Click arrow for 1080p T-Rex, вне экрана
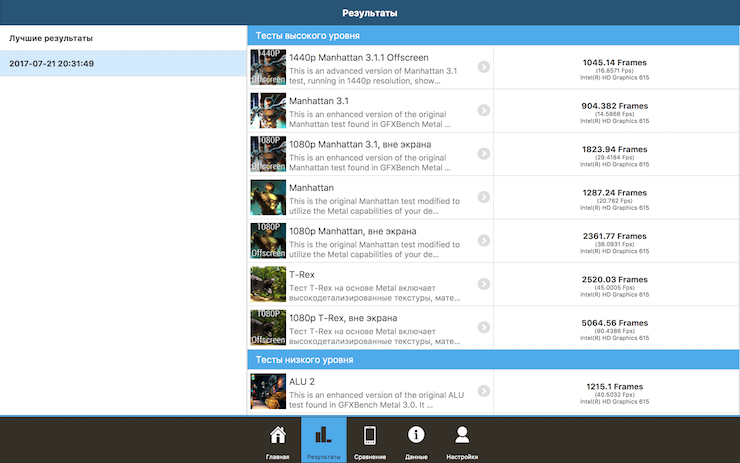This screenshot has height=463, width=740. (x=483, y=327)
